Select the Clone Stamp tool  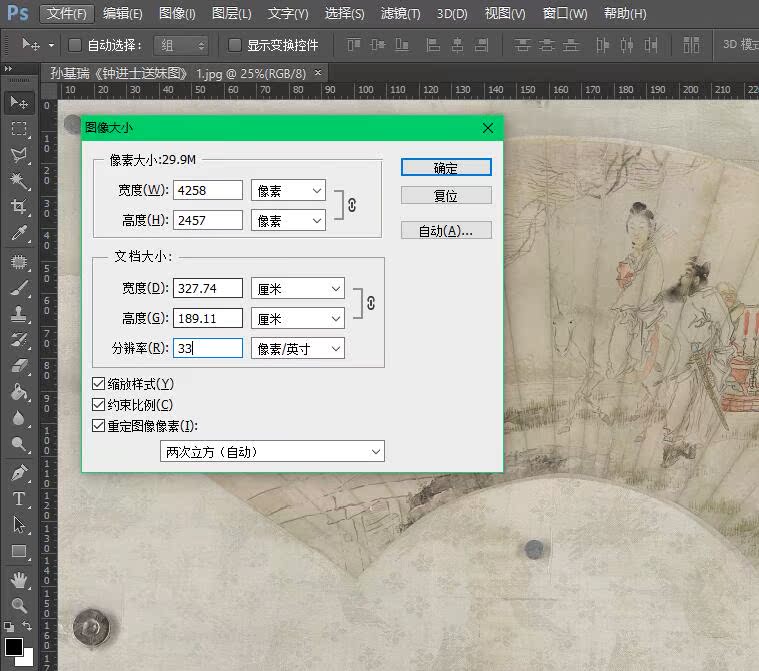(19, 314)
